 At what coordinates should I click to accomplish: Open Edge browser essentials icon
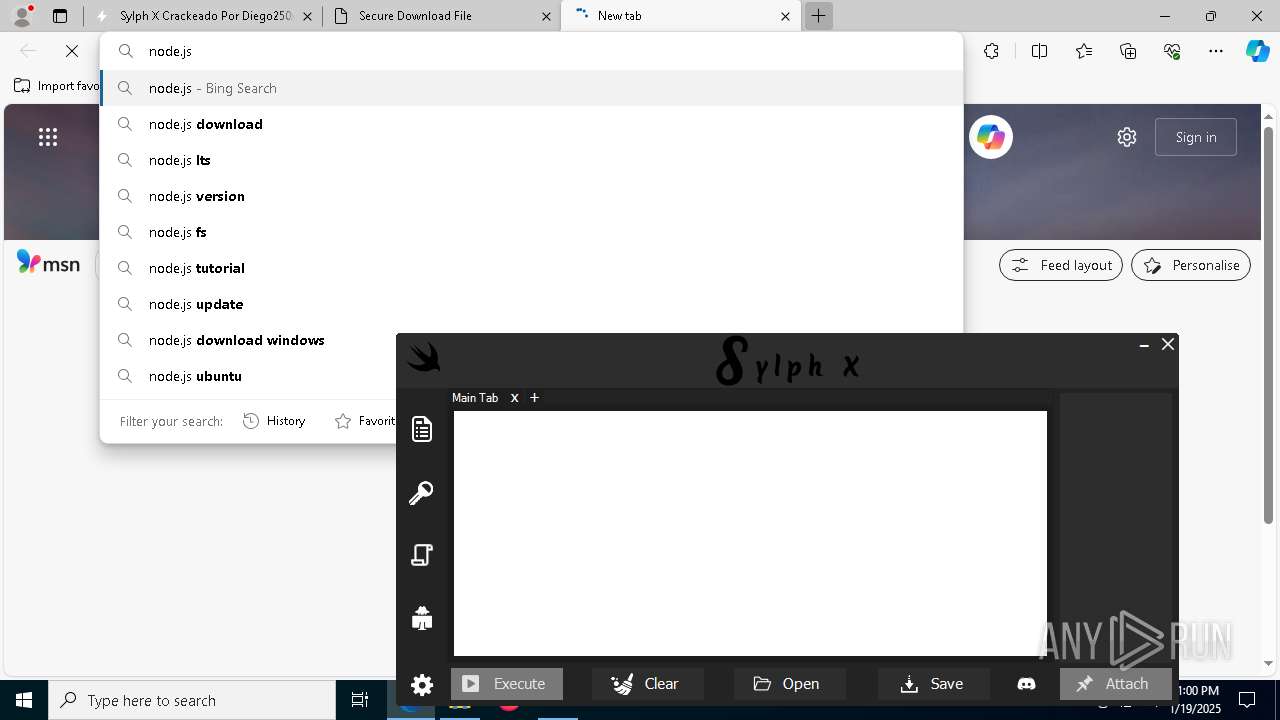point(1172,51)
